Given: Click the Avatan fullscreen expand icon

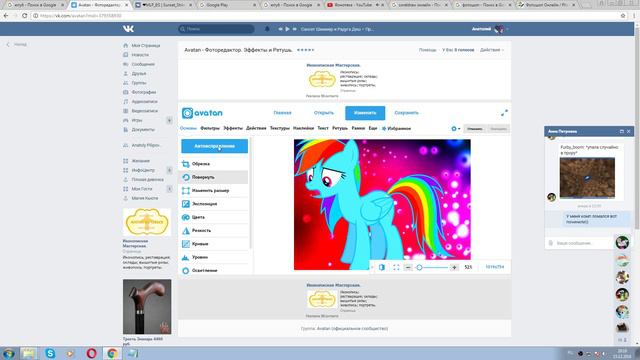Looking at the screenshot, I should tap(504, 113).
